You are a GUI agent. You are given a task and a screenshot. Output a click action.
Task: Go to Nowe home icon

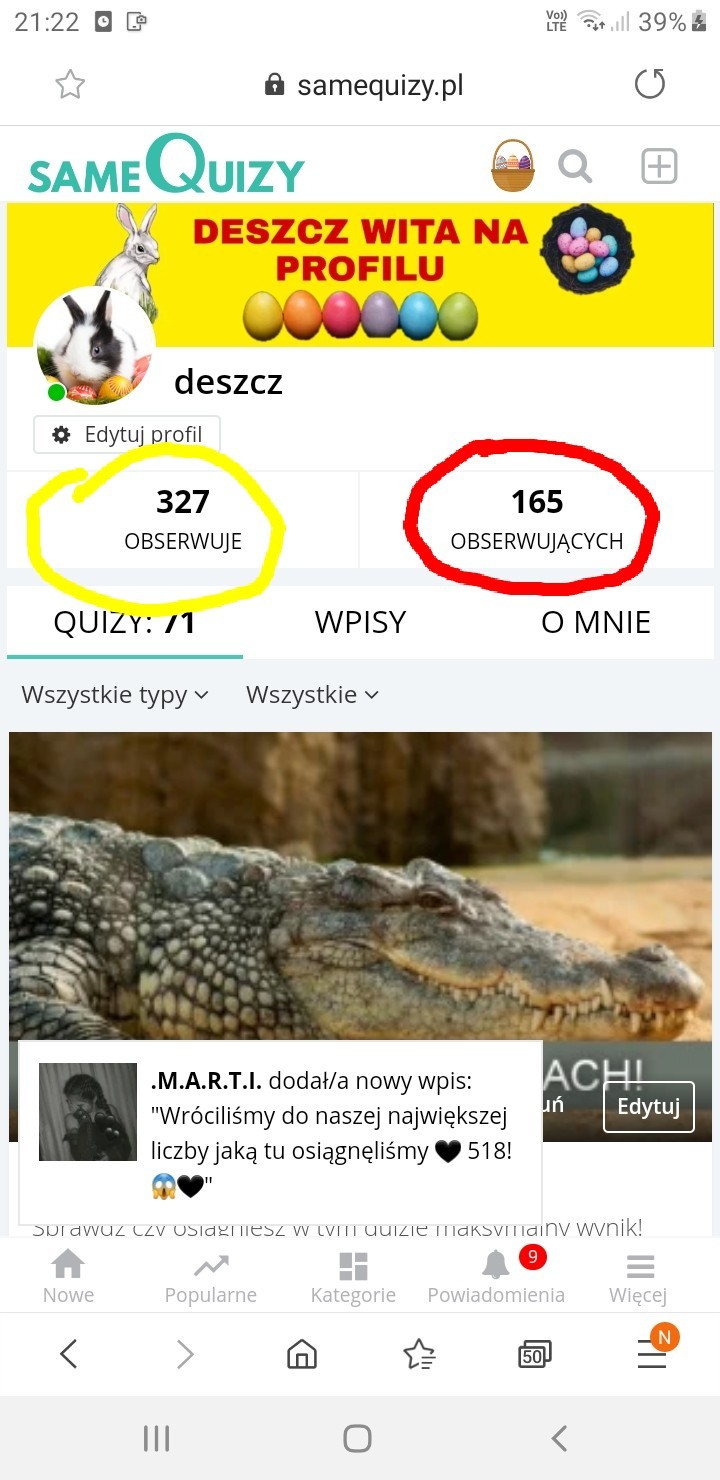point(68,1277)
